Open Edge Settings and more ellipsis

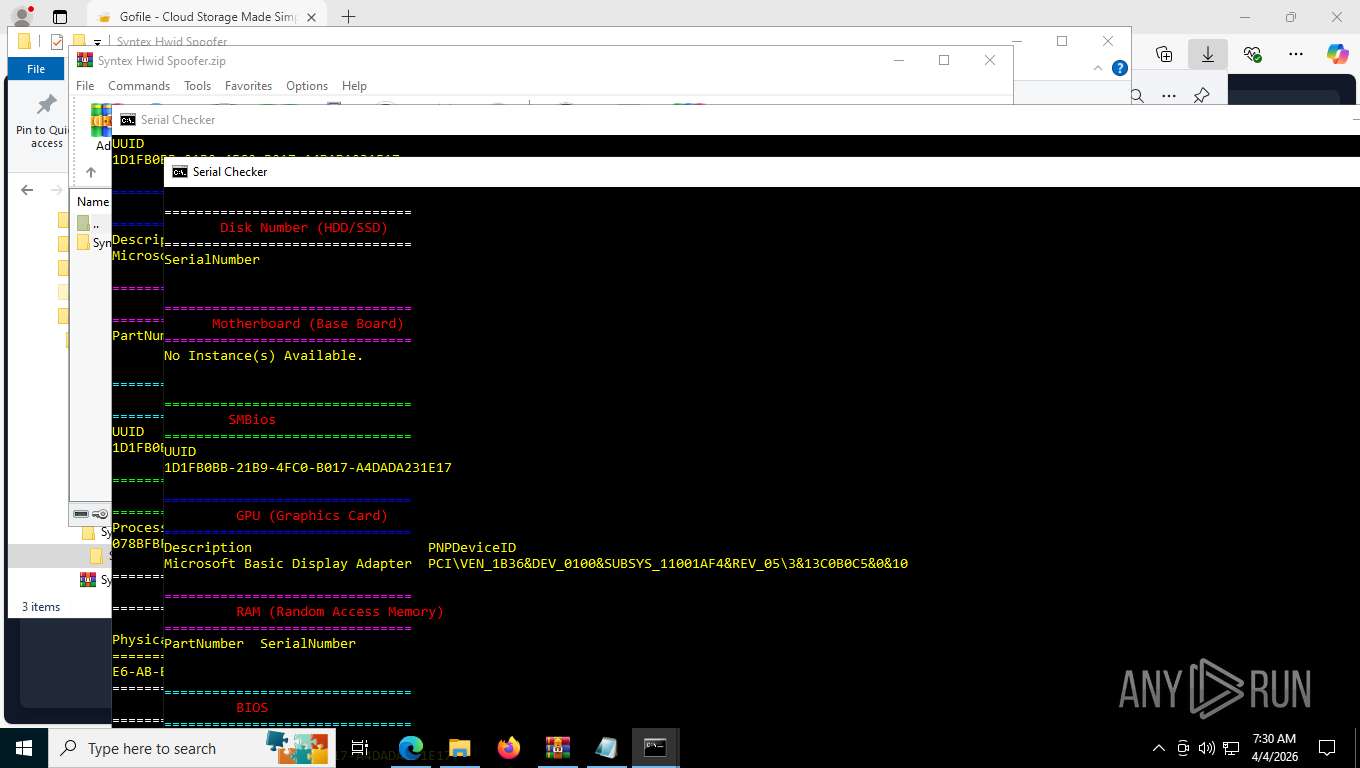1296,54
